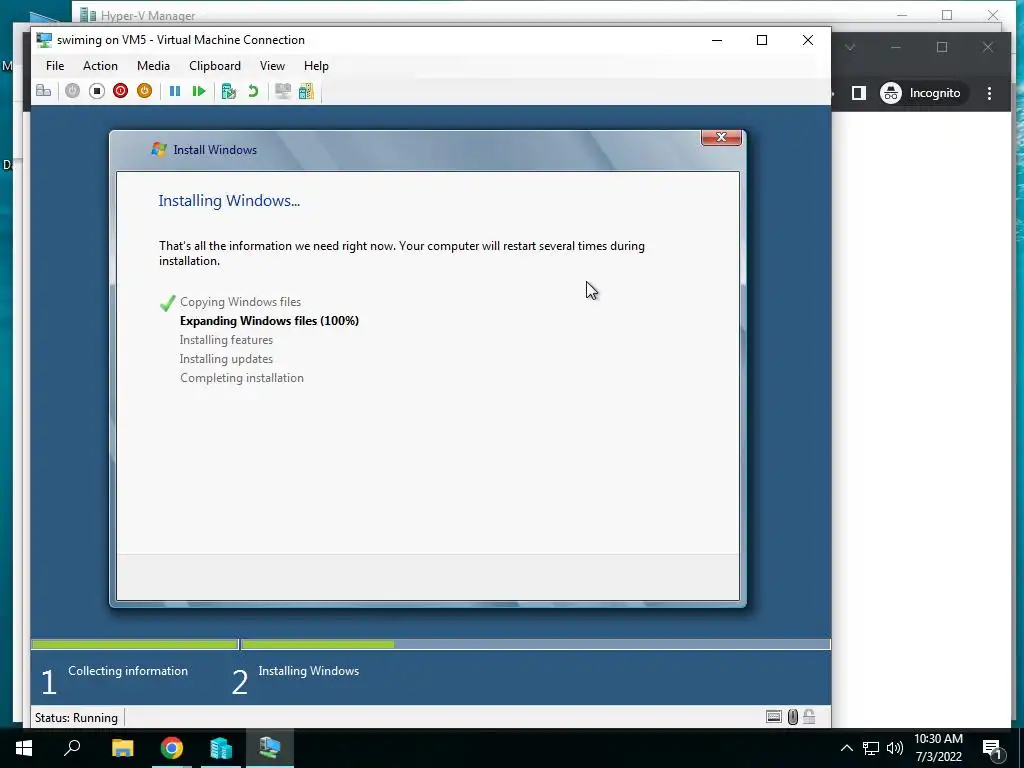1024x768 pixels.
Task: Open network settings from the tray
Action: point(871,748)
